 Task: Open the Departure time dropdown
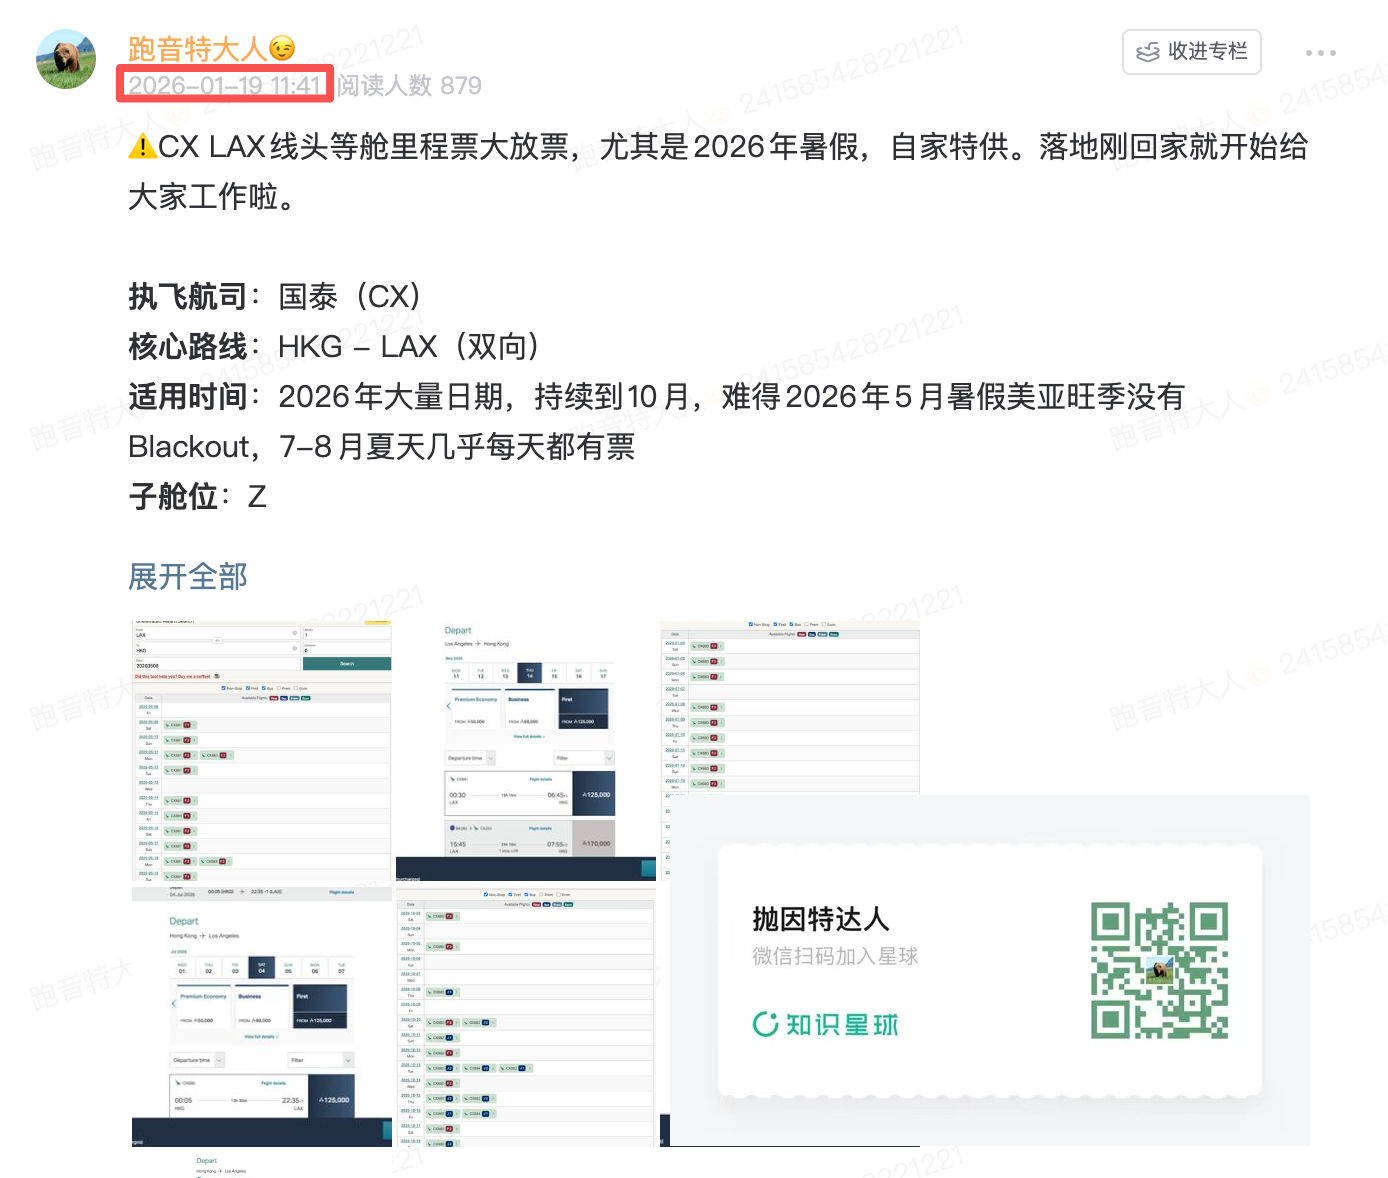click(x=470, y=758)
